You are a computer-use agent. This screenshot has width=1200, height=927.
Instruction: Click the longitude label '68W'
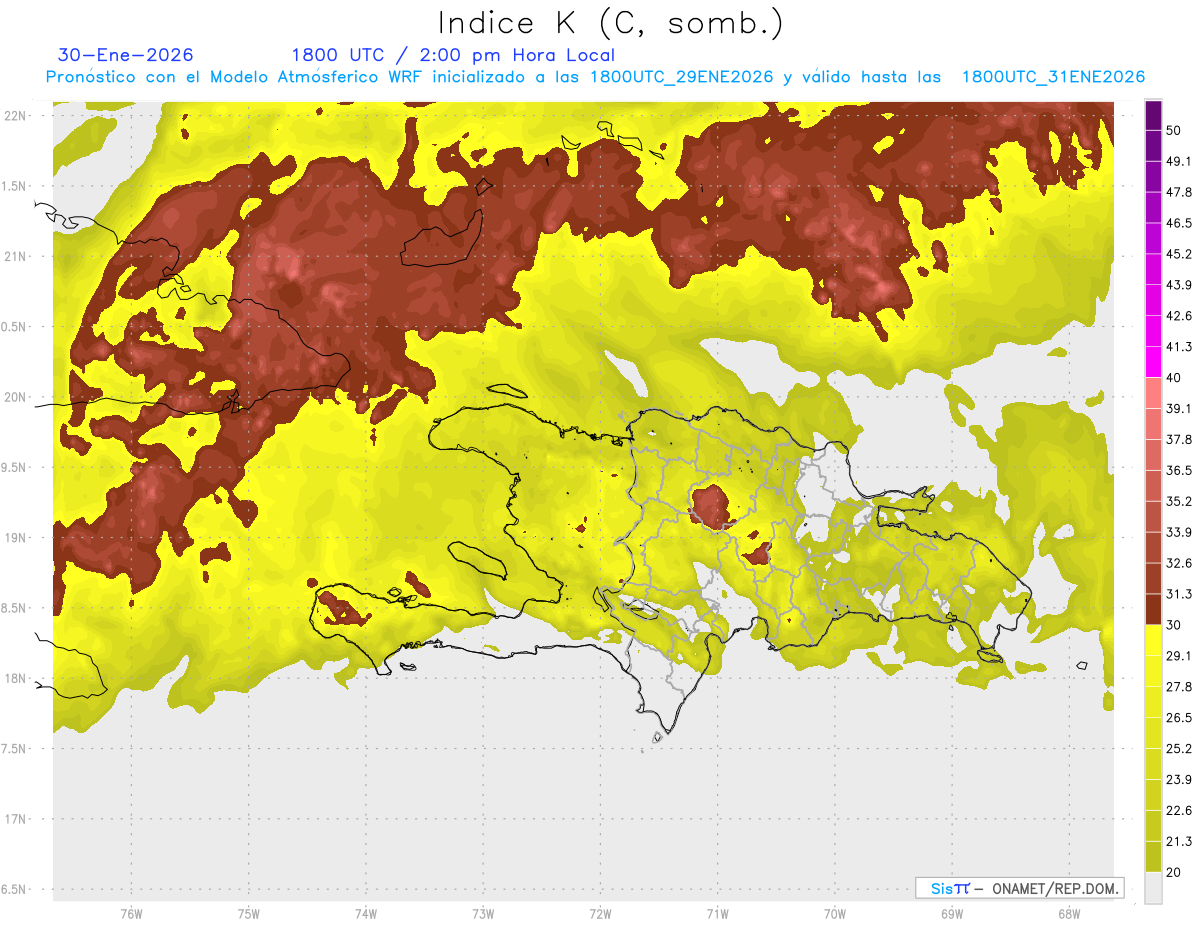(x=1068, y=914)
